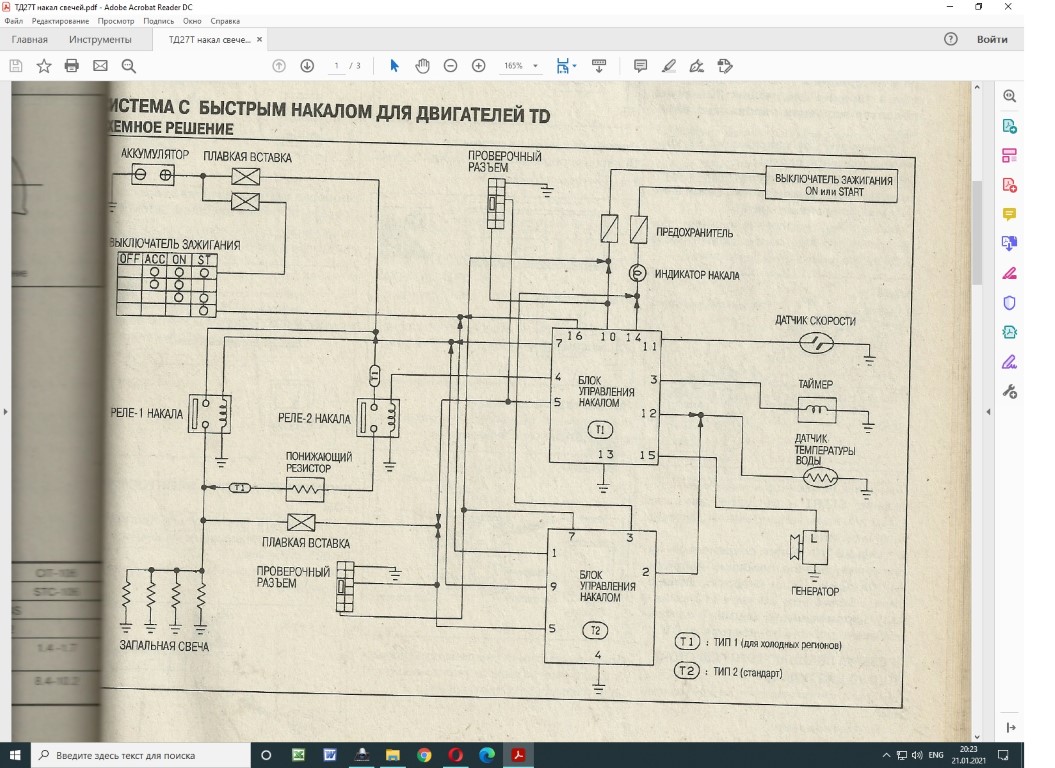Select the Hand pan tool

(423, 66)
